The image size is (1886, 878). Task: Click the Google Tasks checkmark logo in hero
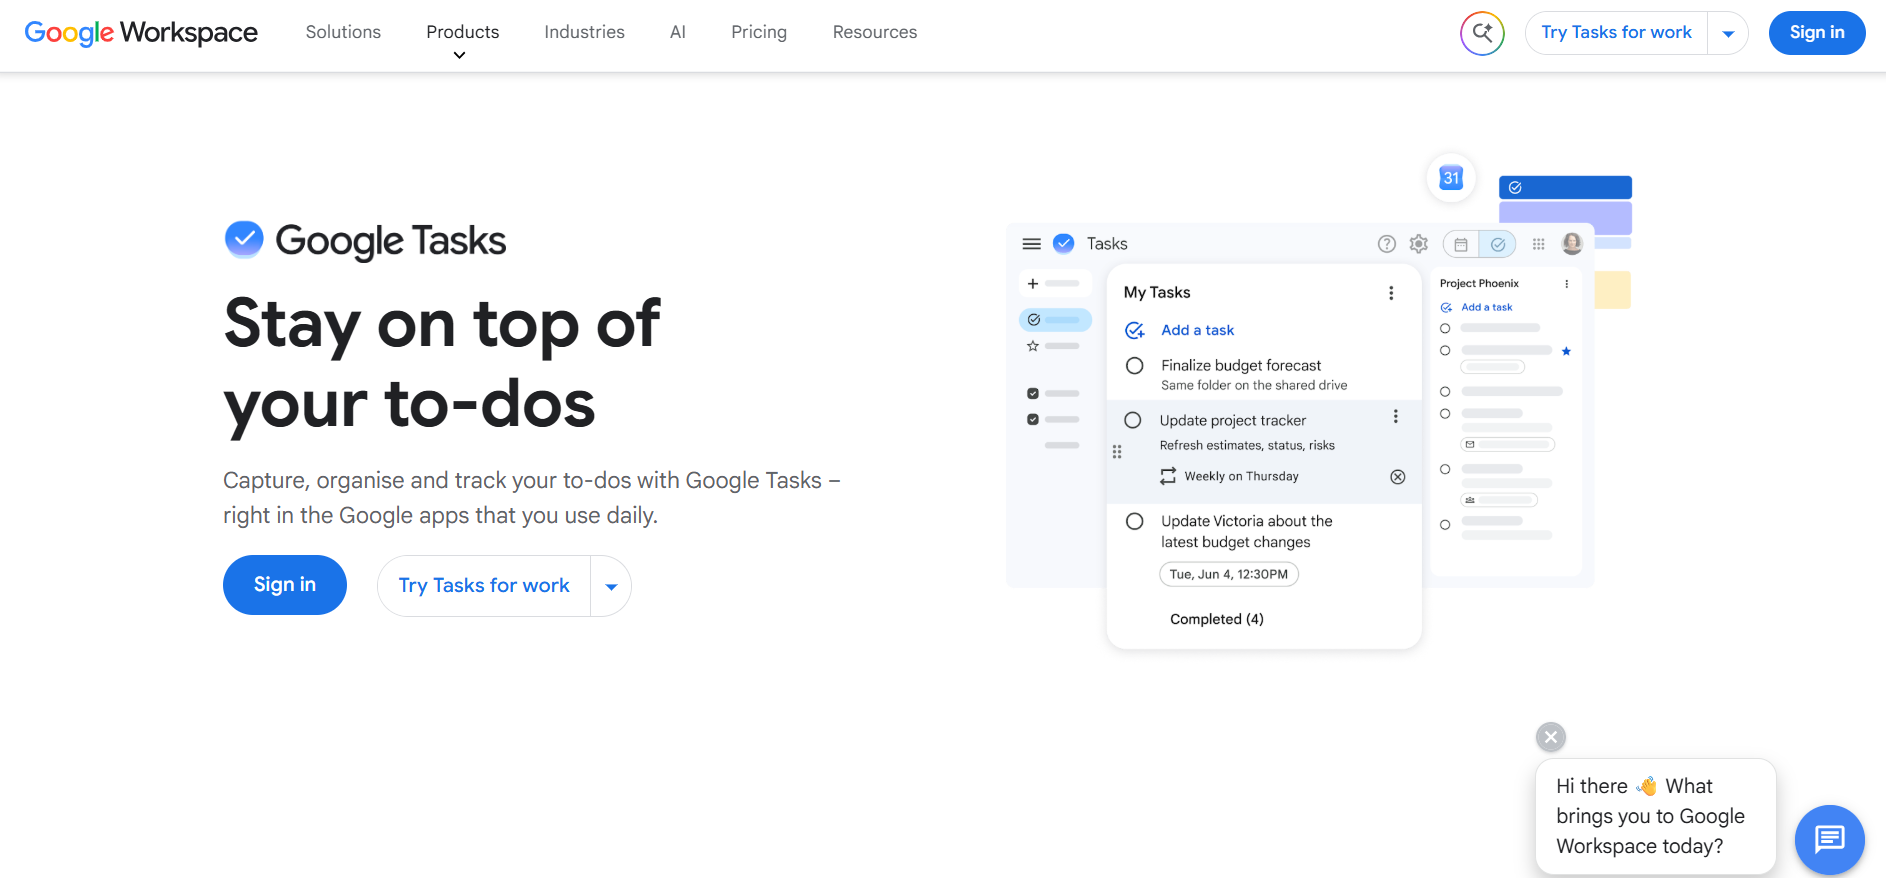pyautogui.click(x=244, y=239)
